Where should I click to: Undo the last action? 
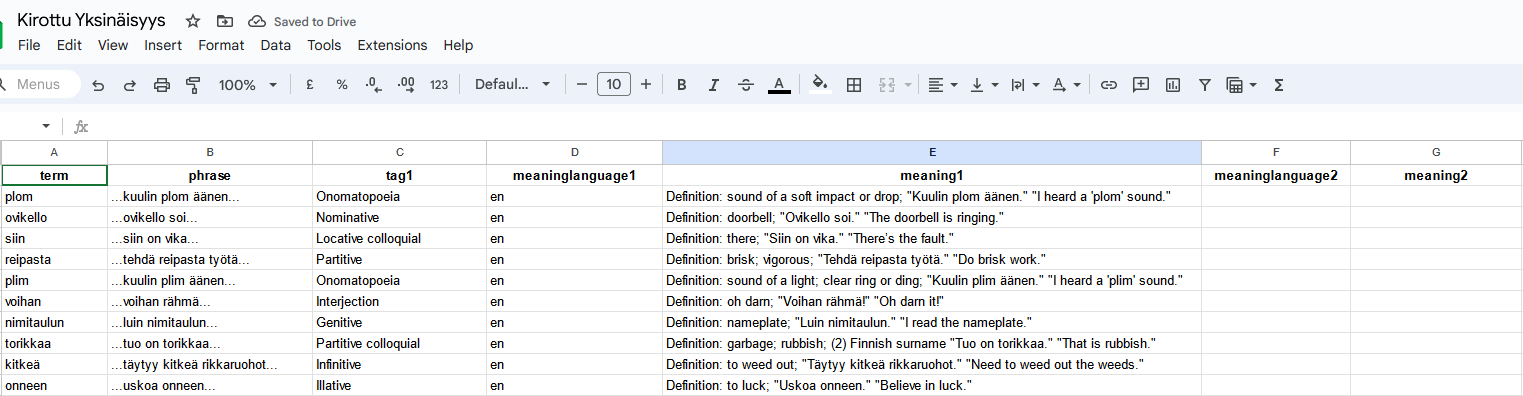tap(98, 85)
